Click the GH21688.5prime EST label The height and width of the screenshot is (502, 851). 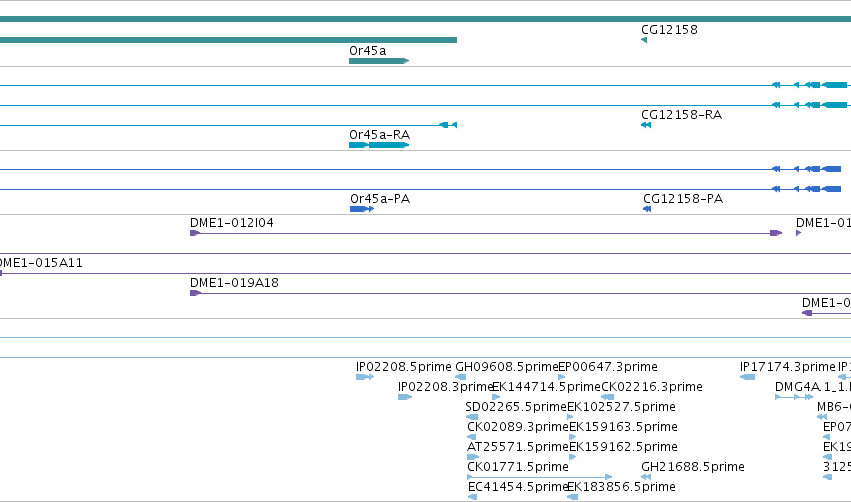pyautogui.click(x=693, y=467)
